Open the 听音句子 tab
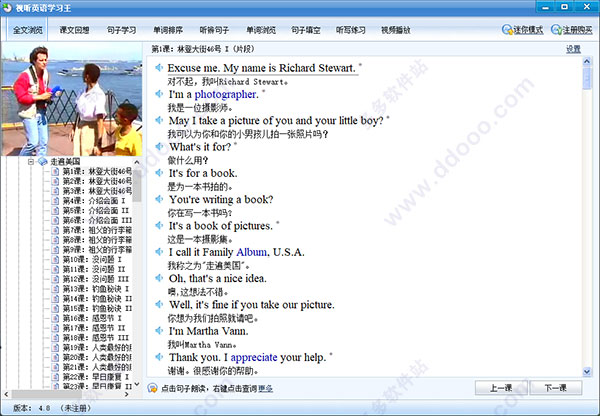The height and width of the screenshot is (416, 600). click(214, 30)
